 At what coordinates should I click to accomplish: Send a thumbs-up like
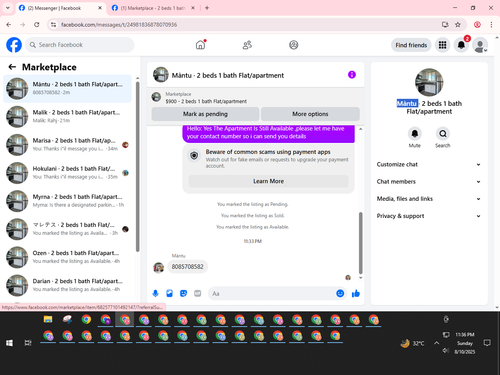pos(356,293)
